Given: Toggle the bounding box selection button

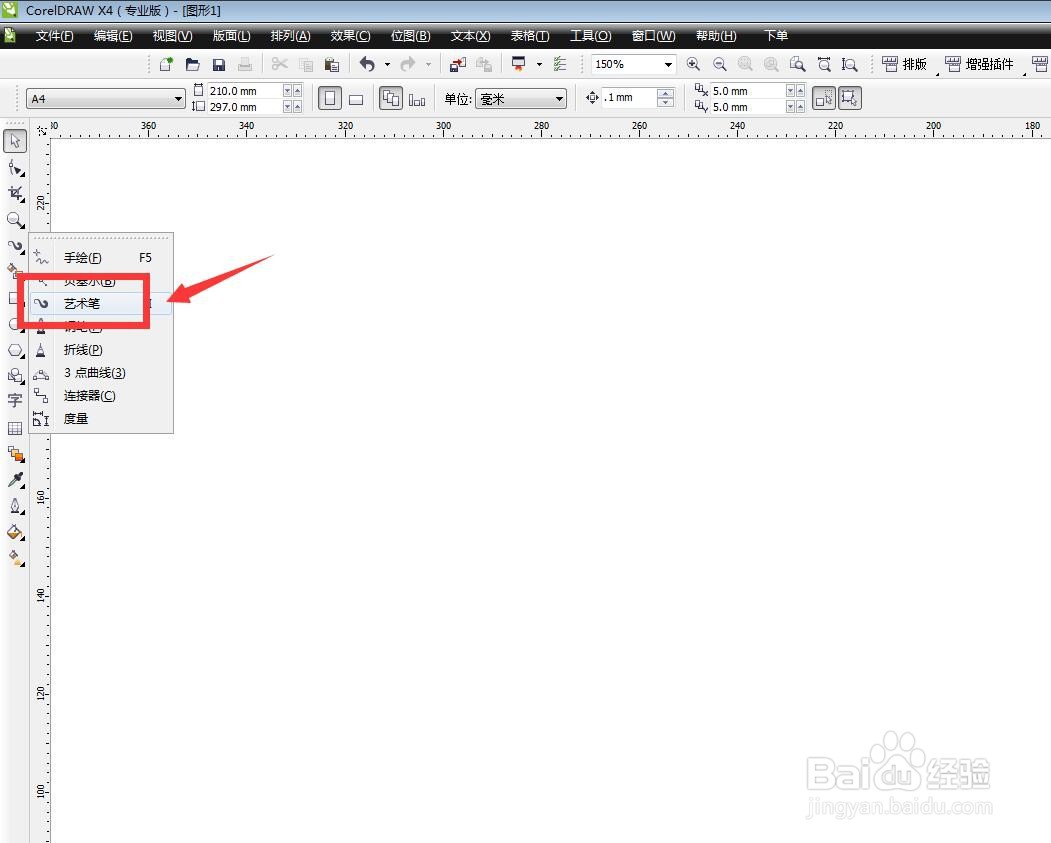Looking at the screenshot, I should (849, 99).
